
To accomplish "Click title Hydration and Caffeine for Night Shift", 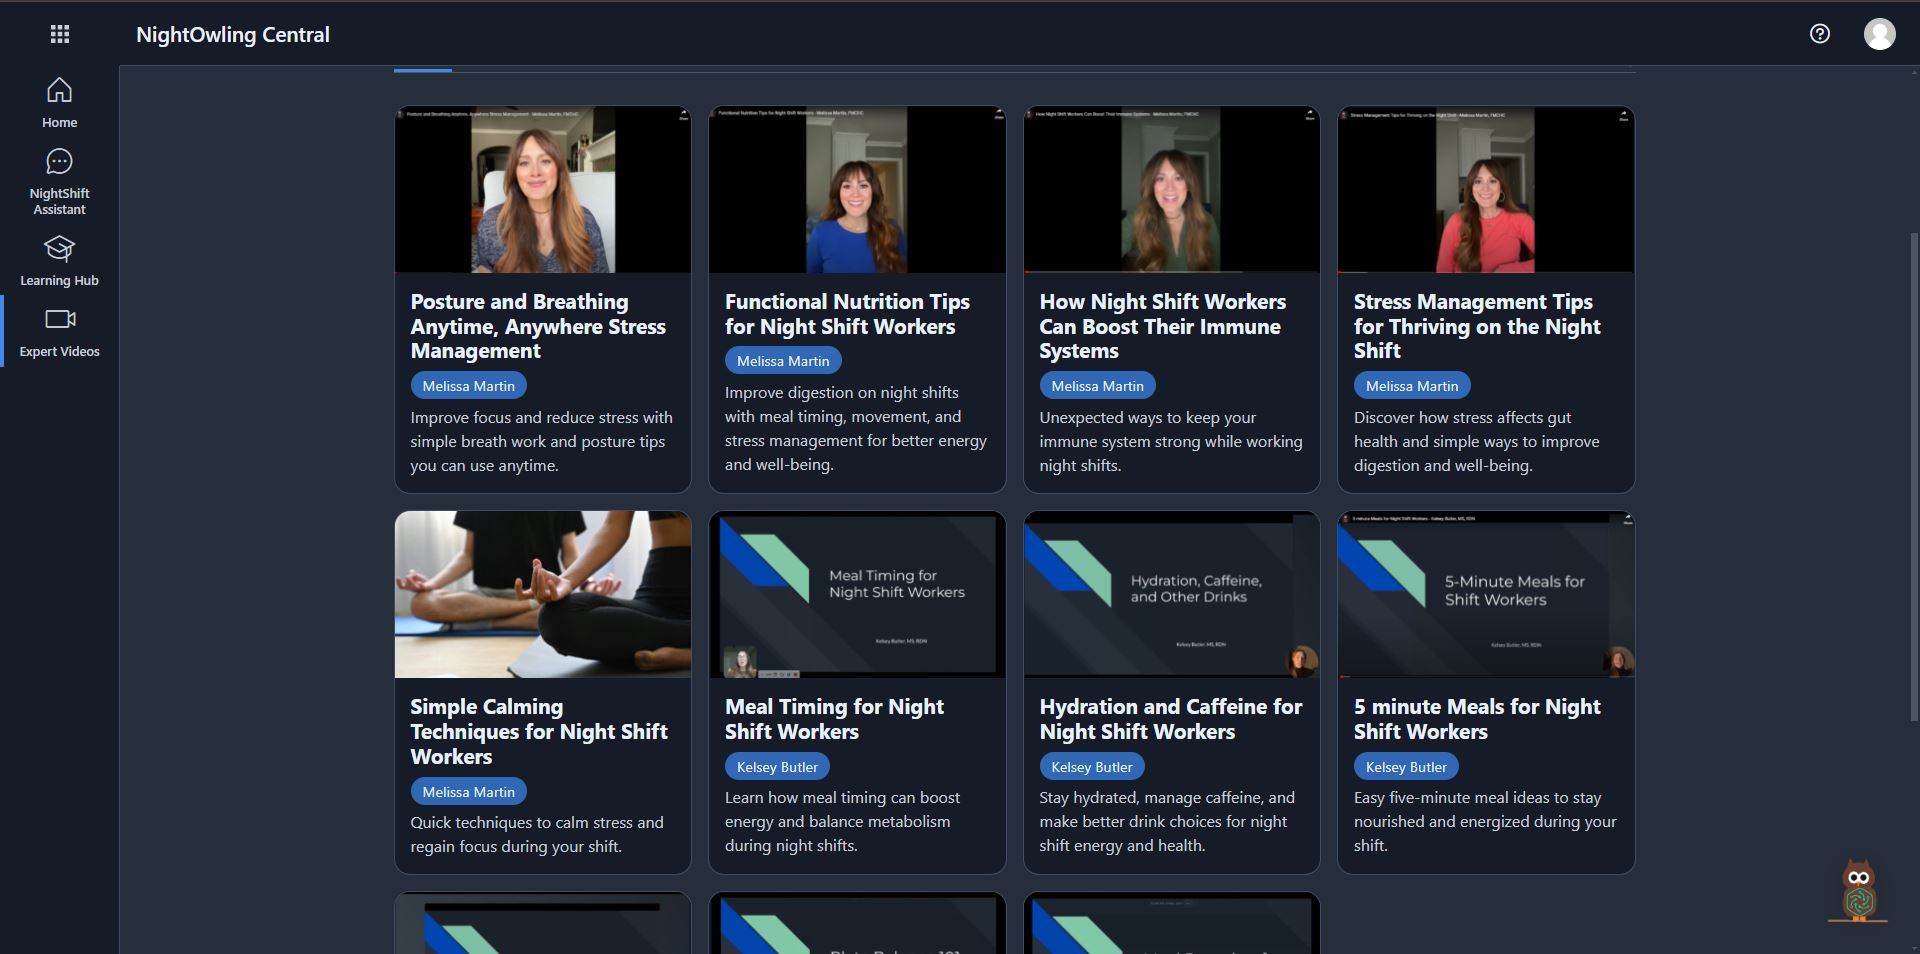I will [x=1171, y=719].
